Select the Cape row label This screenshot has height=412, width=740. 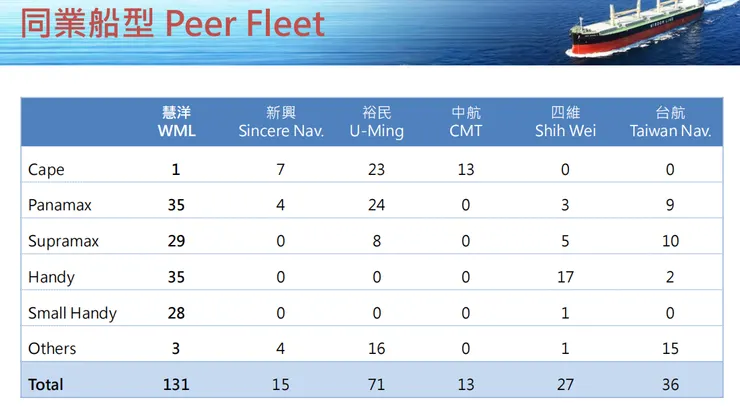(46, 170)
